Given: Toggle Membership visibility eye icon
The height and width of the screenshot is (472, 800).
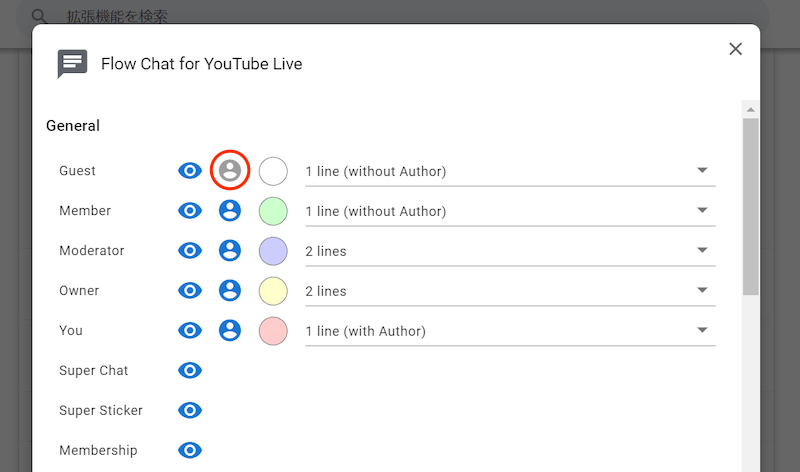Looking at the screenshot, I should click(190, 450).
